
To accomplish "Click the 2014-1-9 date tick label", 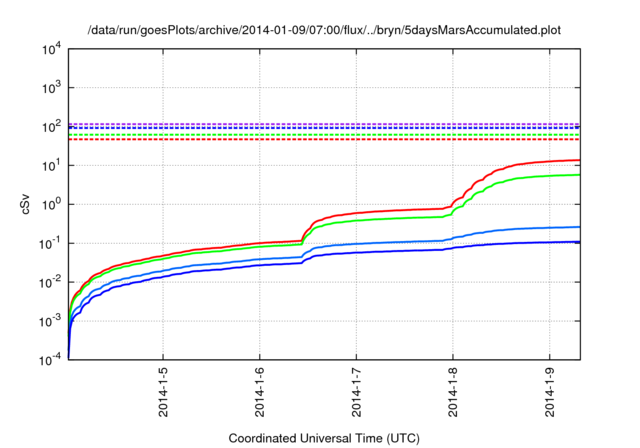I will coord(550,391).
